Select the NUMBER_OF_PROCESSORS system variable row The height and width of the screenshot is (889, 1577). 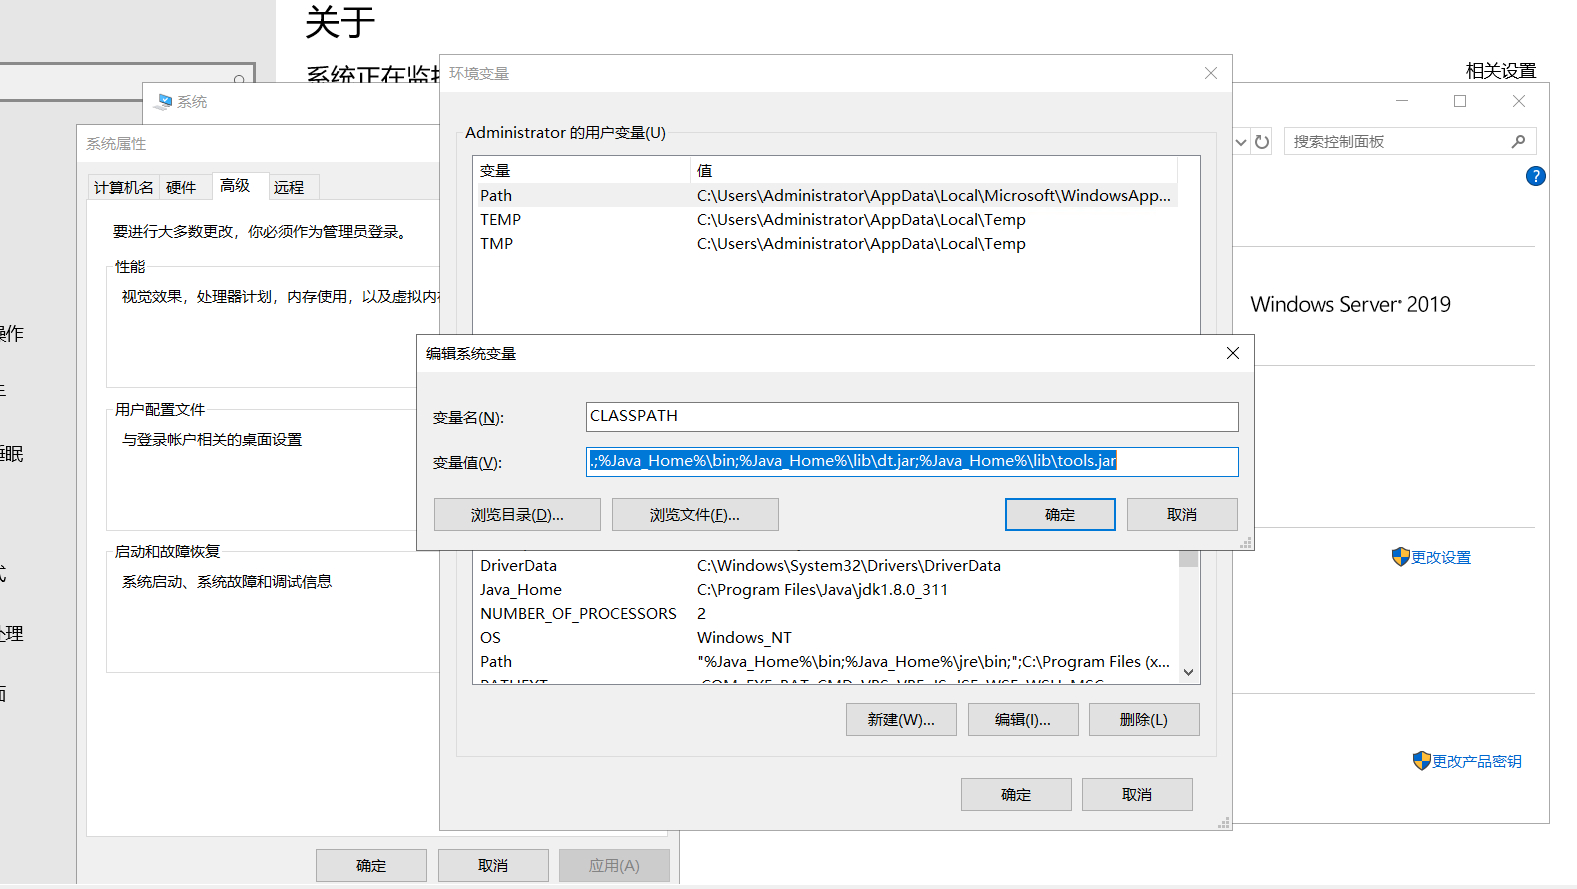[x=825, y=613]
